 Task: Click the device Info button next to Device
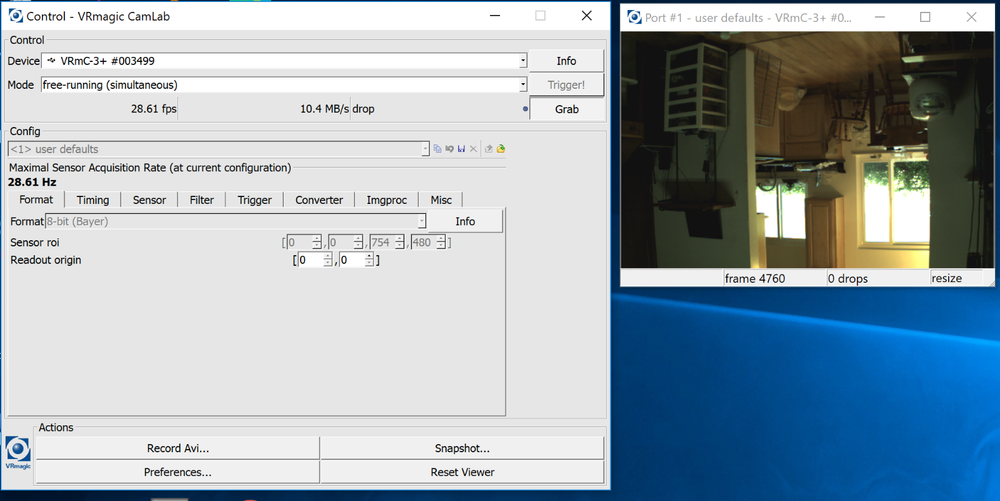pyautogui.click(x=566, y=61)
